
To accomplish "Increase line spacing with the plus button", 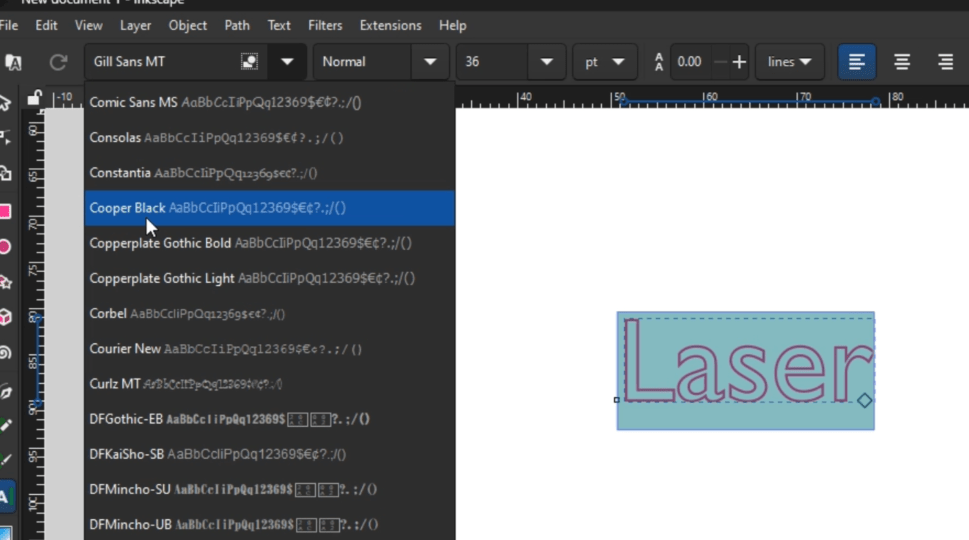I will coord(739,62).
